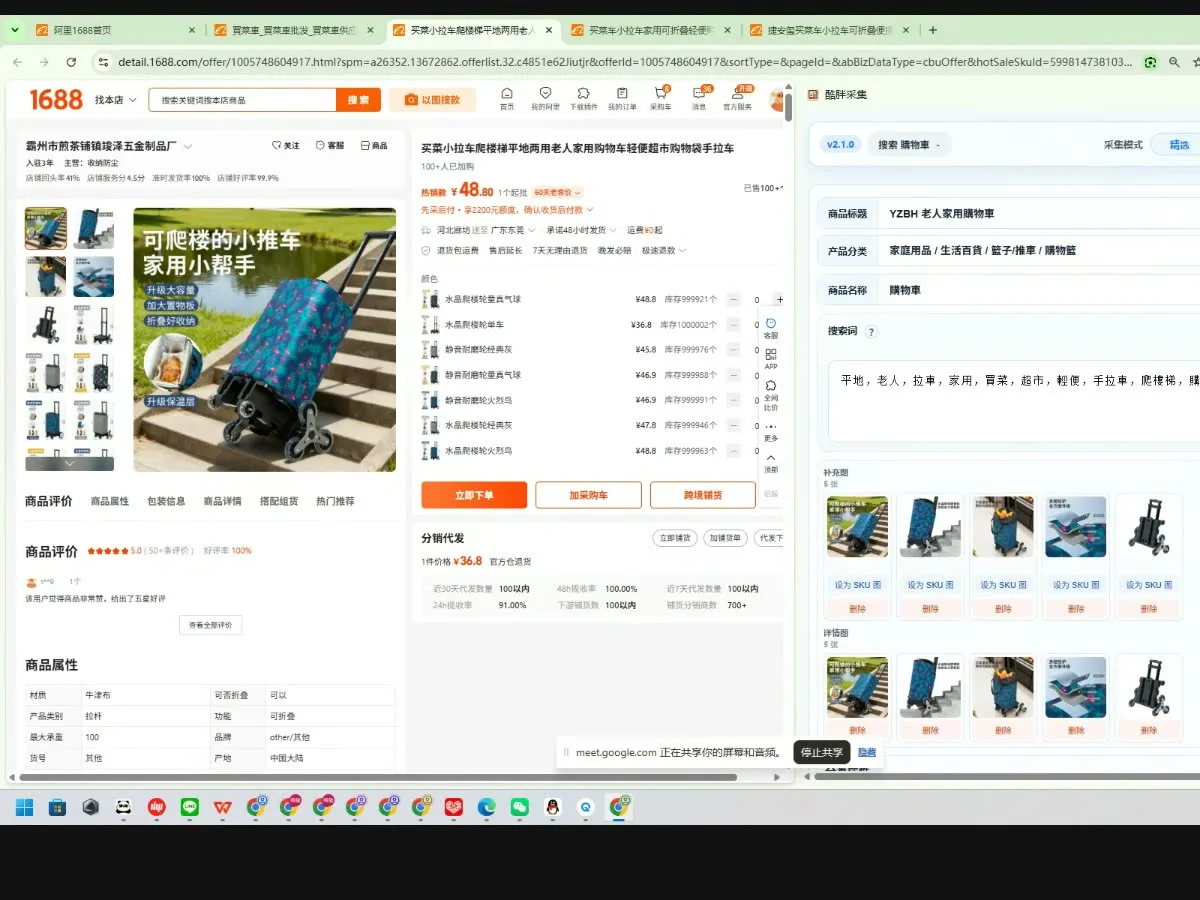
Task: Open the 找本店 search scope dropdown
Action: point(116,100)
